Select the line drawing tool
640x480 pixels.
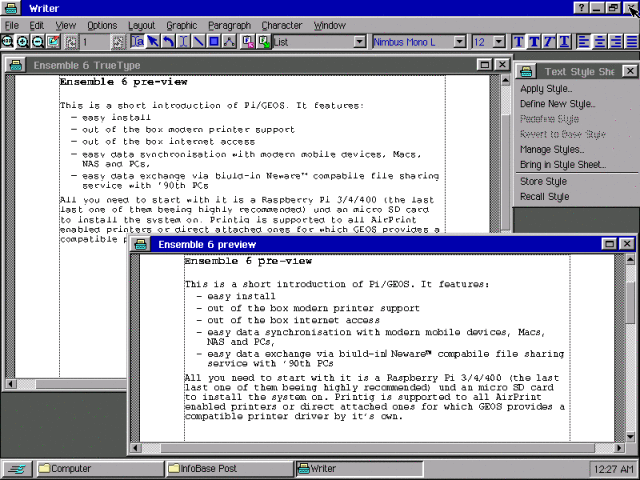198,42
